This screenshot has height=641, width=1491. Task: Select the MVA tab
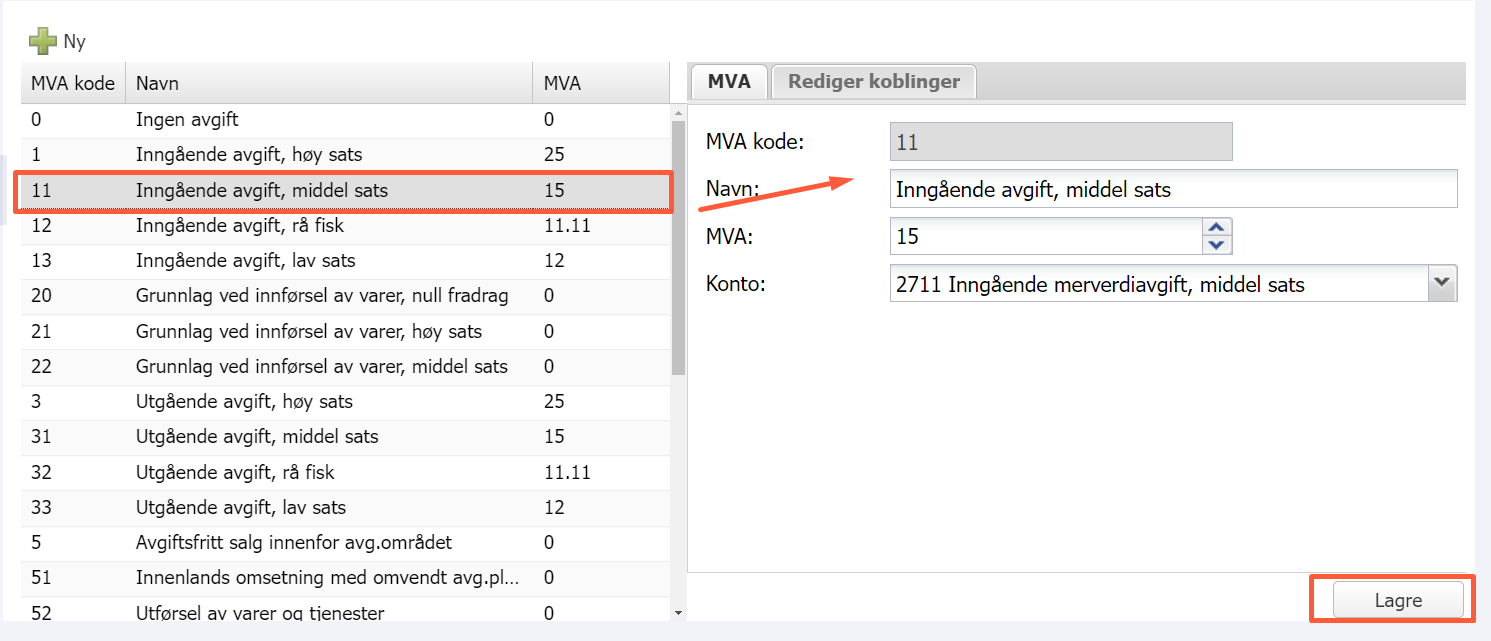pyautogui.click(x=728, y=82)
